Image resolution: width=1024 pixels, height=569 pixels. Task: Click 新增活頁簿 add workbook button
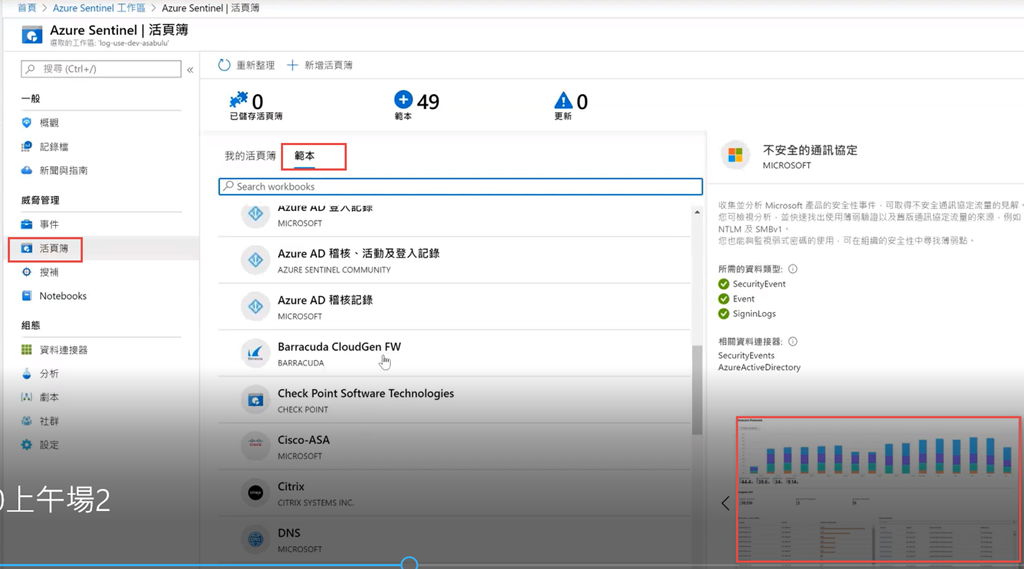[x=320, y=65]
